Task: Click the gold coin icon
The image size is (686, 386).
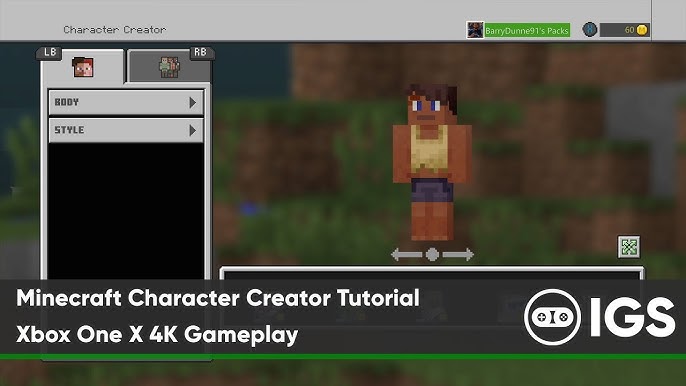Action: tap(642, 30)
